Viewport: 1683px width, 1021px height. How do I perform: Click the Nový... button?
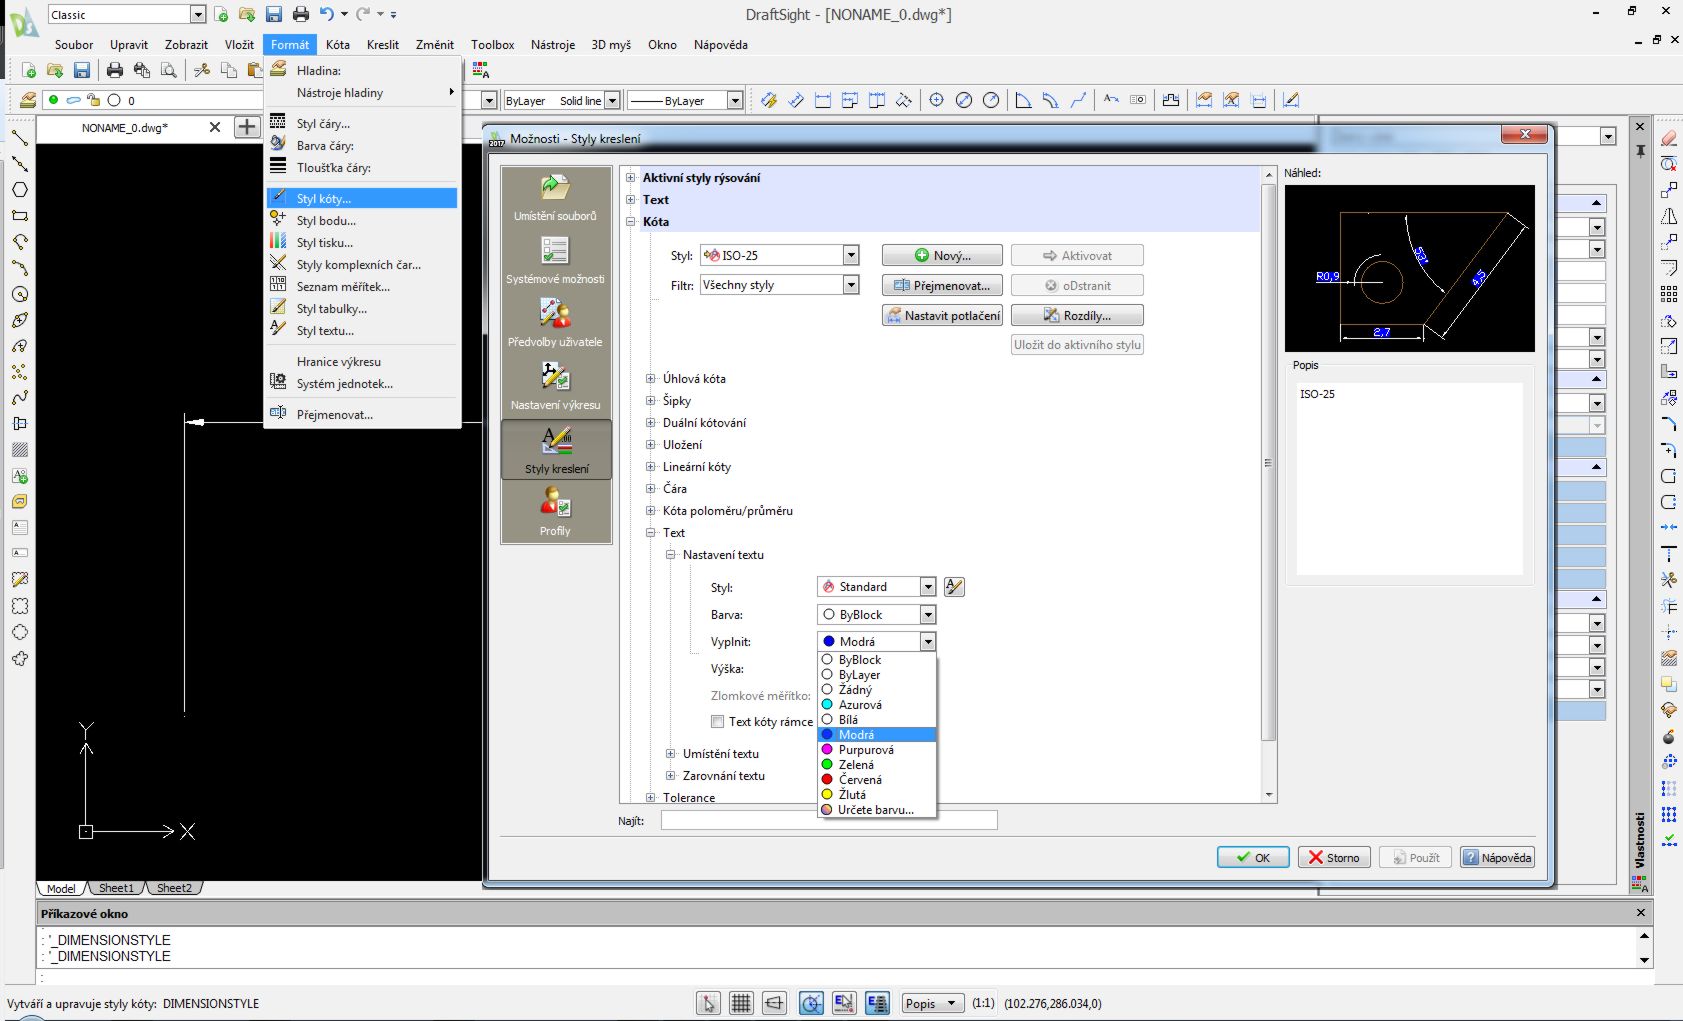pos(942,256)
